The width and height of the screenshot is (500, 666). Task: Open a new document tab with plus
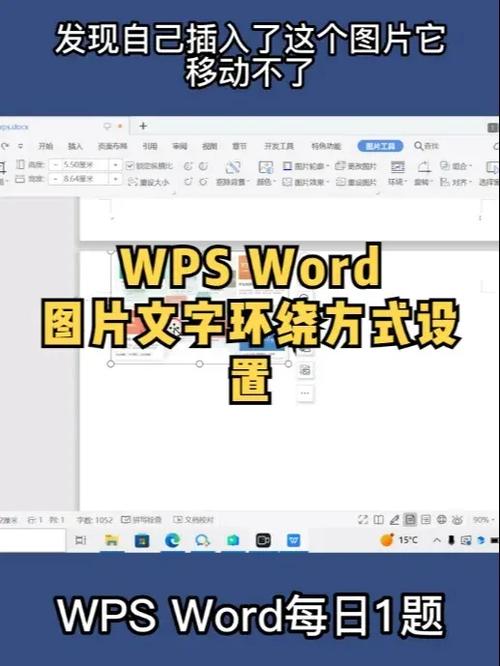(143, 126)
